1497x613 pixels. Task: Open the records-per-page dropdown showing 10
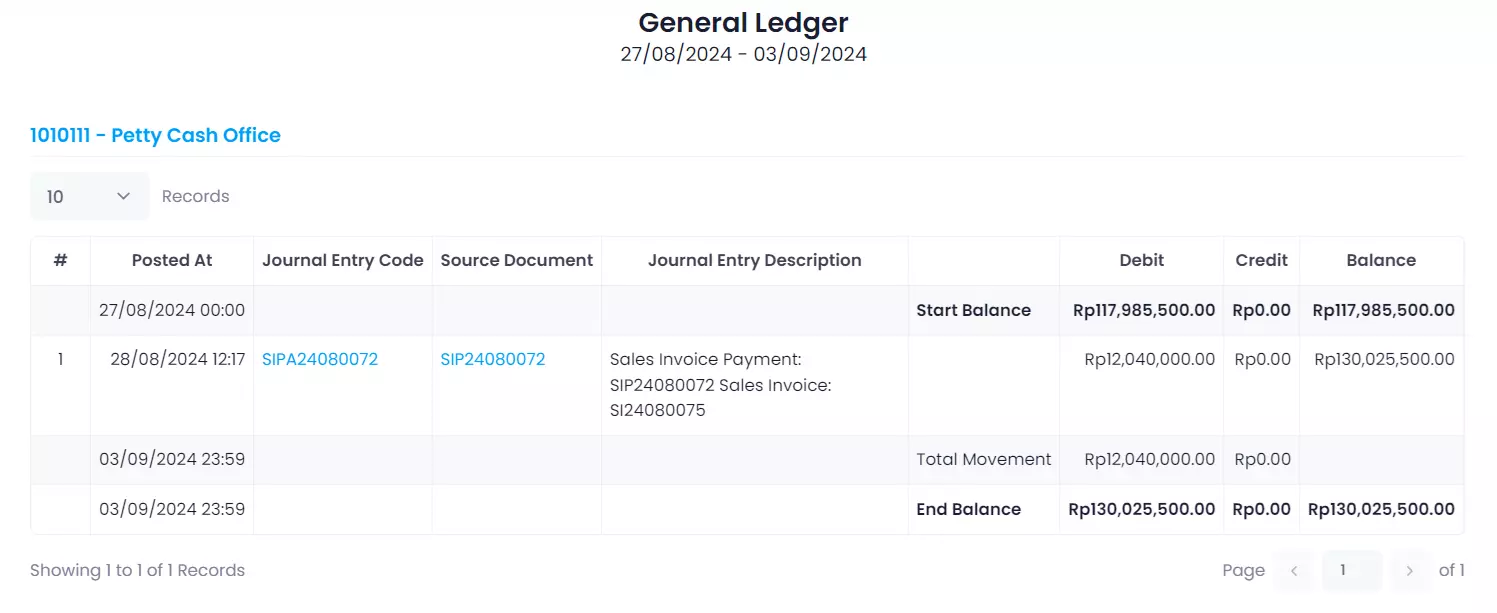pos(89,196)
